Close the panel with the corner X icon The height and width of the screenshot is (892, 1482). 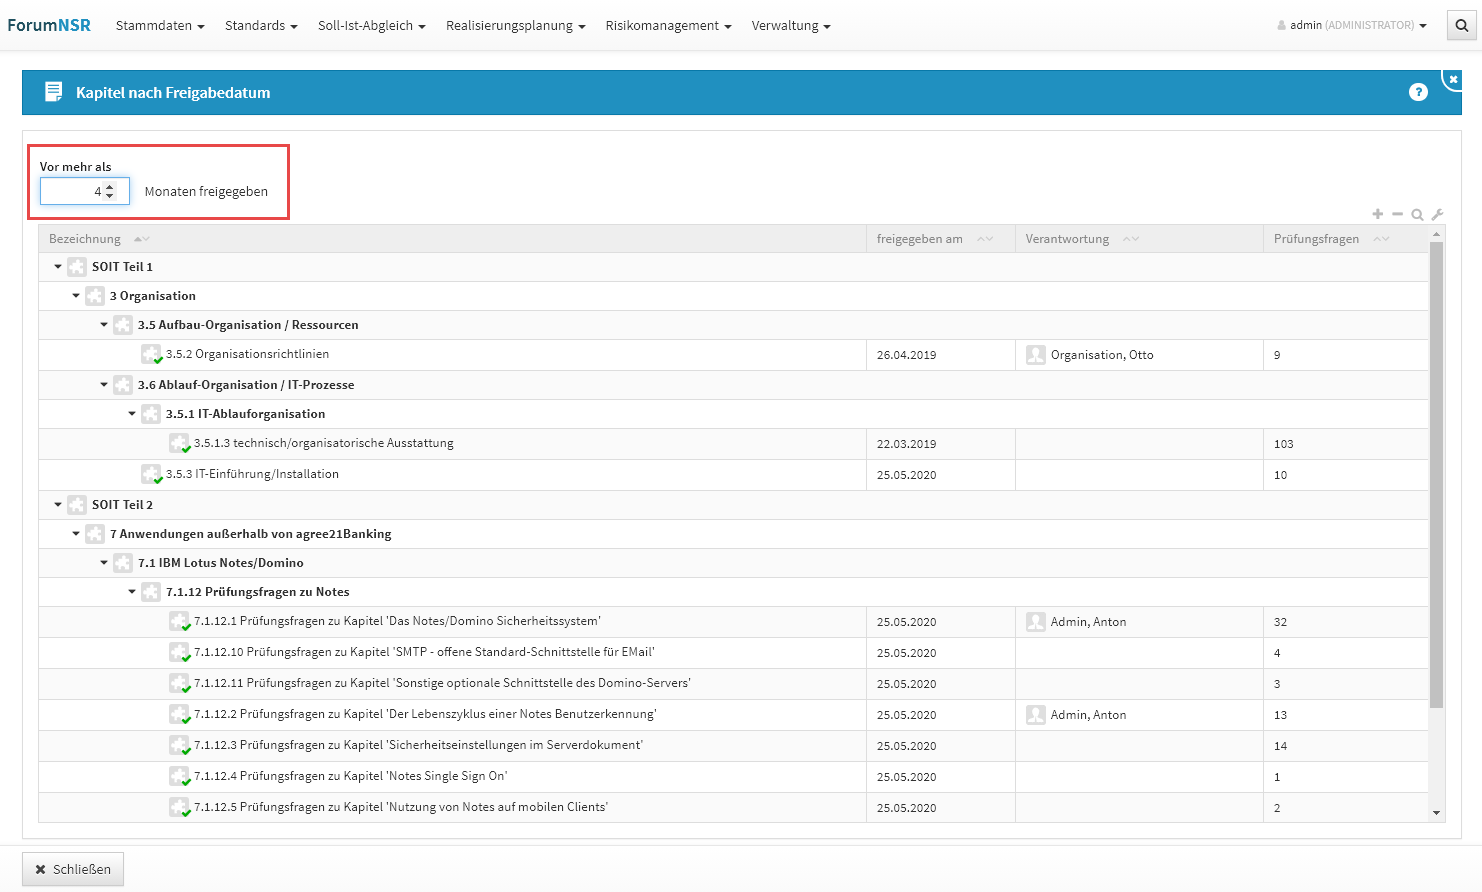coord(1453,79)
